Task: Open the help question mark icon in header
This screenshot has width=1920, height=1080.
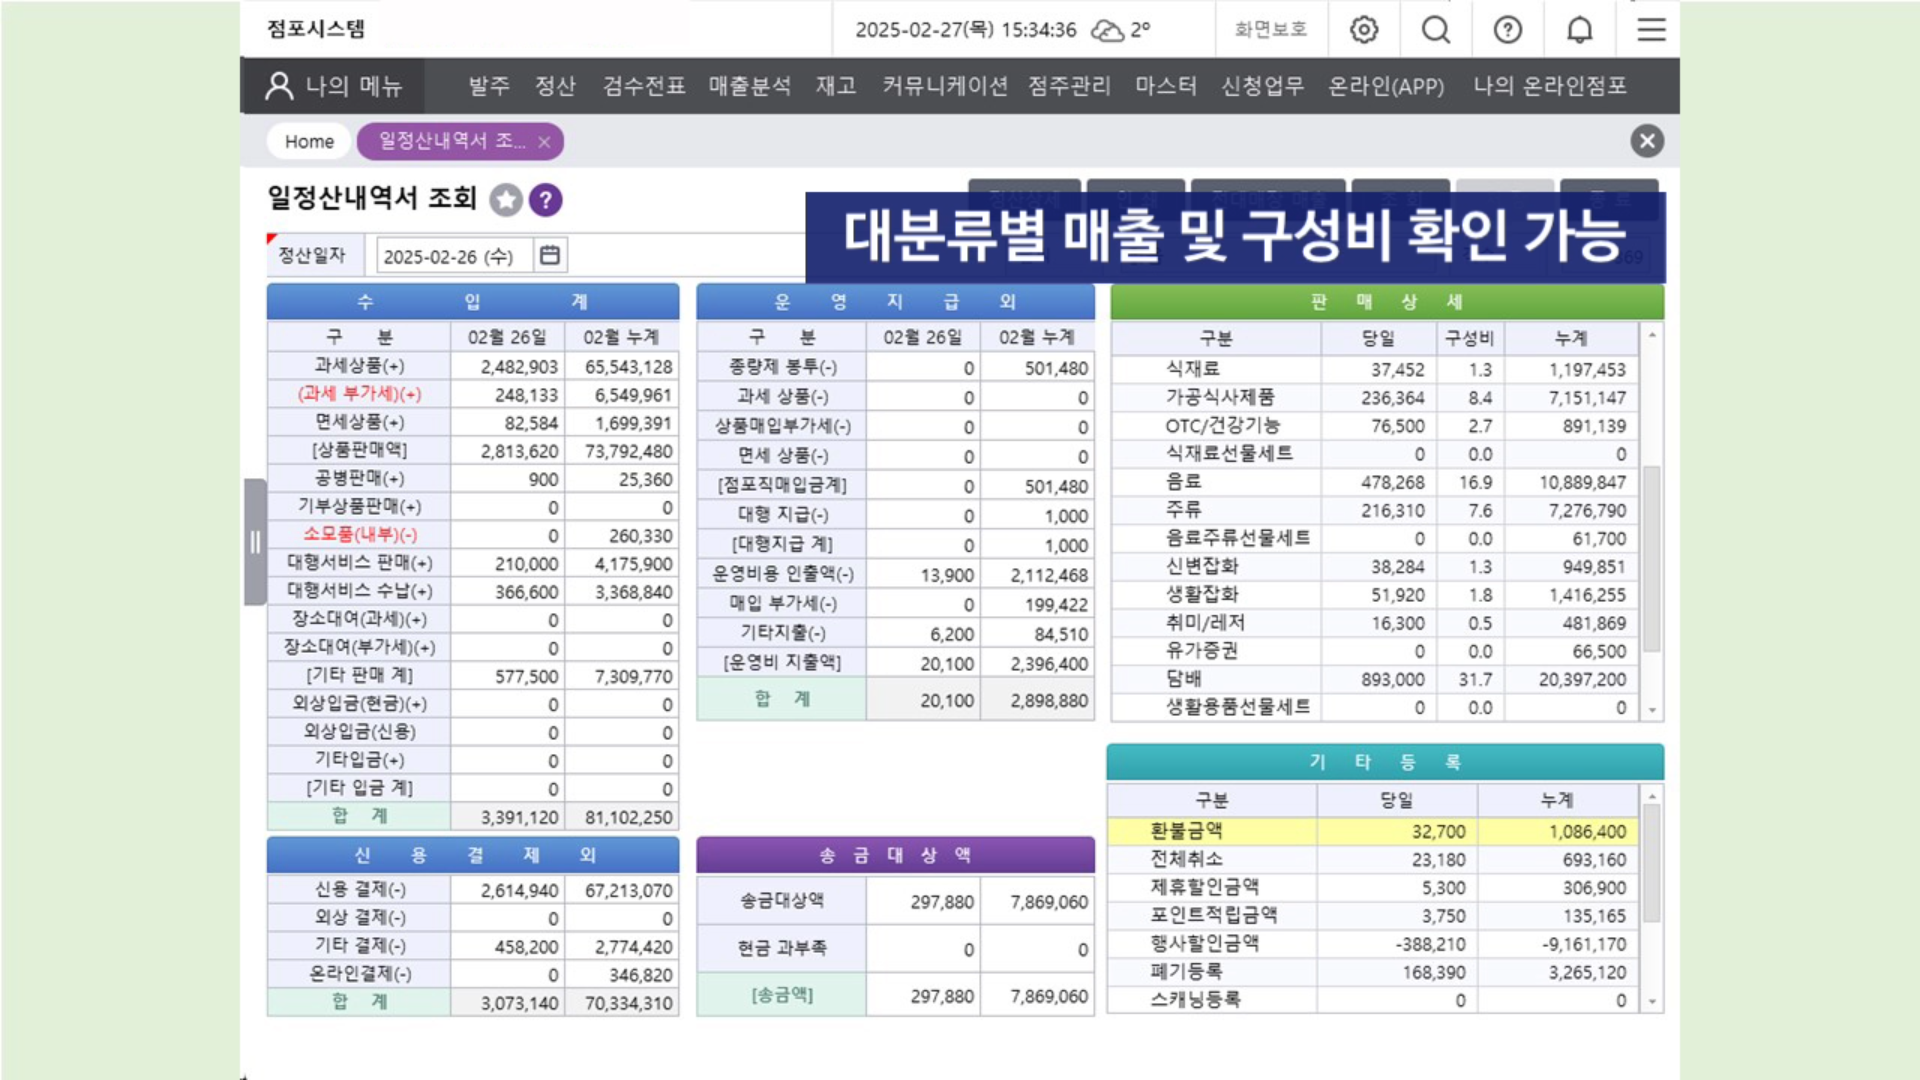Action: tap(1508, 30)
